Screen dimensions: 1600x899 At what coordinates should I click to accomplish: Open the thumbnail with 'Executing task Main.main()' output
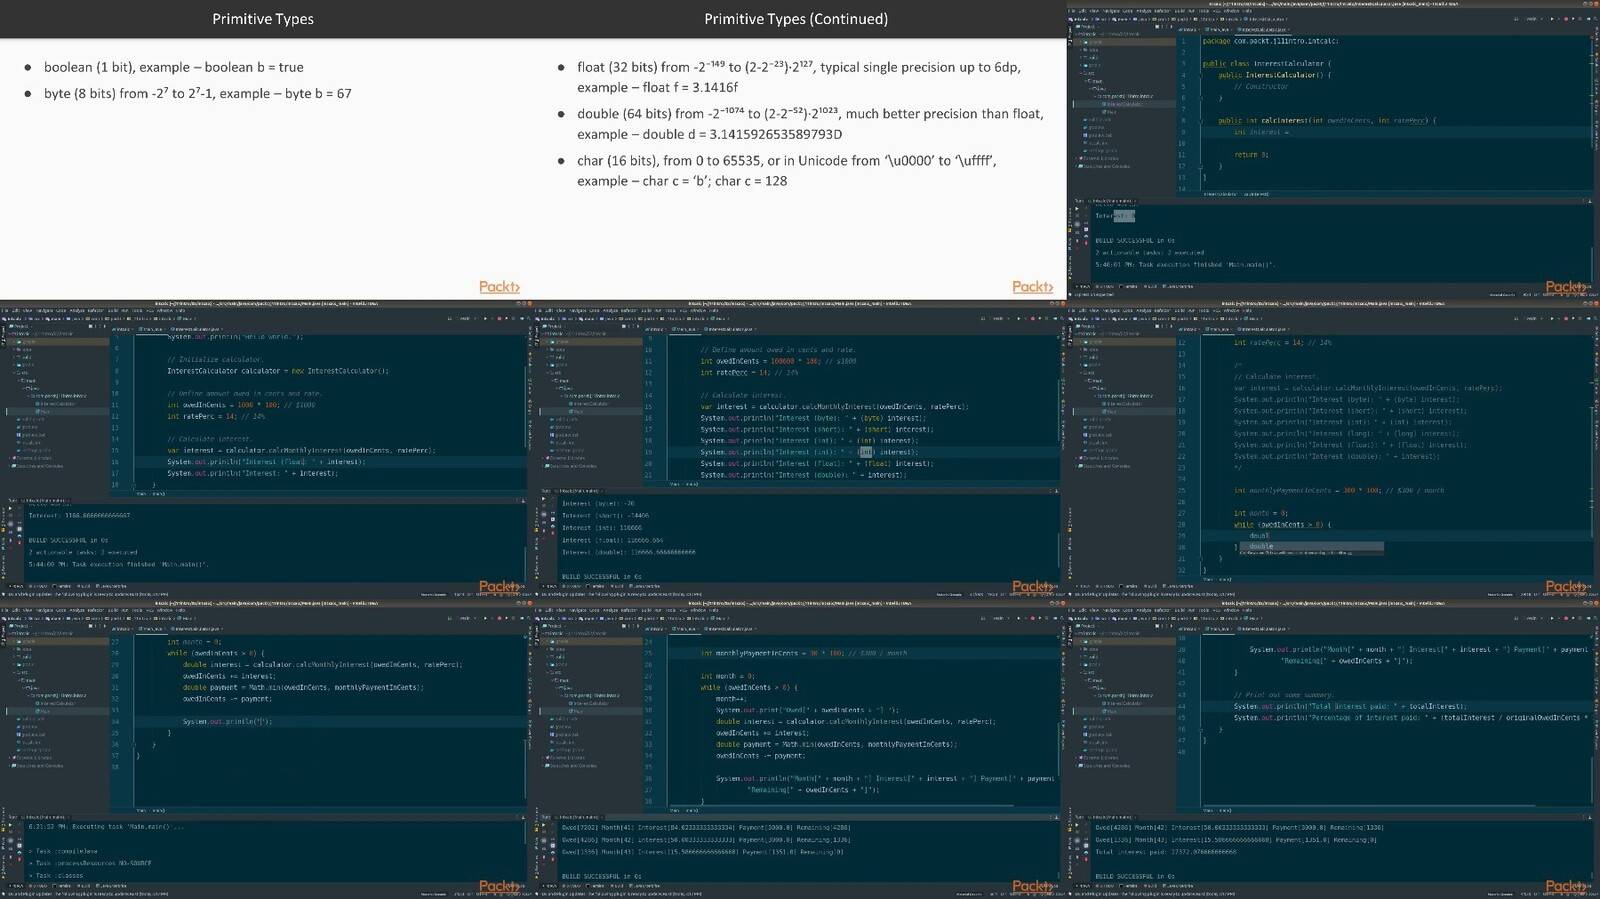click(266, 750)
